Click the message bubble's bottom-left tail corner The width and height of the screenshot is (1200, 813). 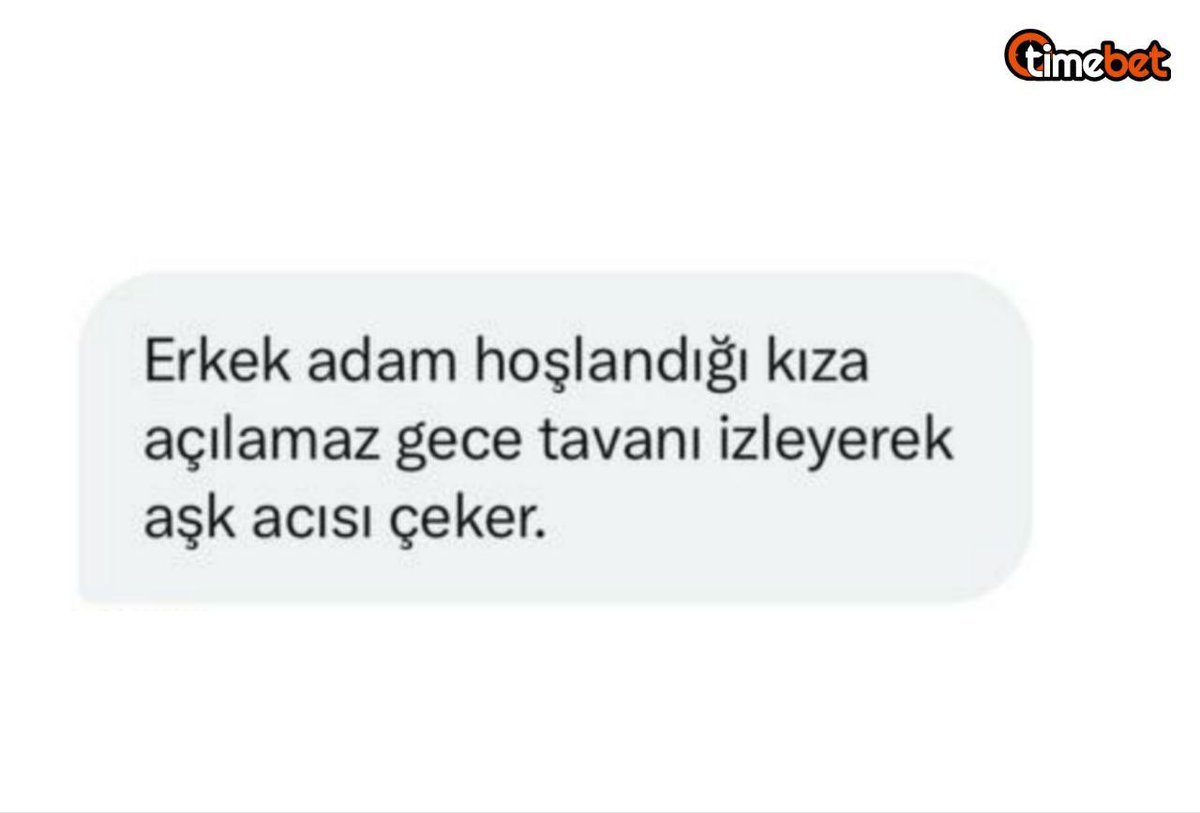pos(90,598)
